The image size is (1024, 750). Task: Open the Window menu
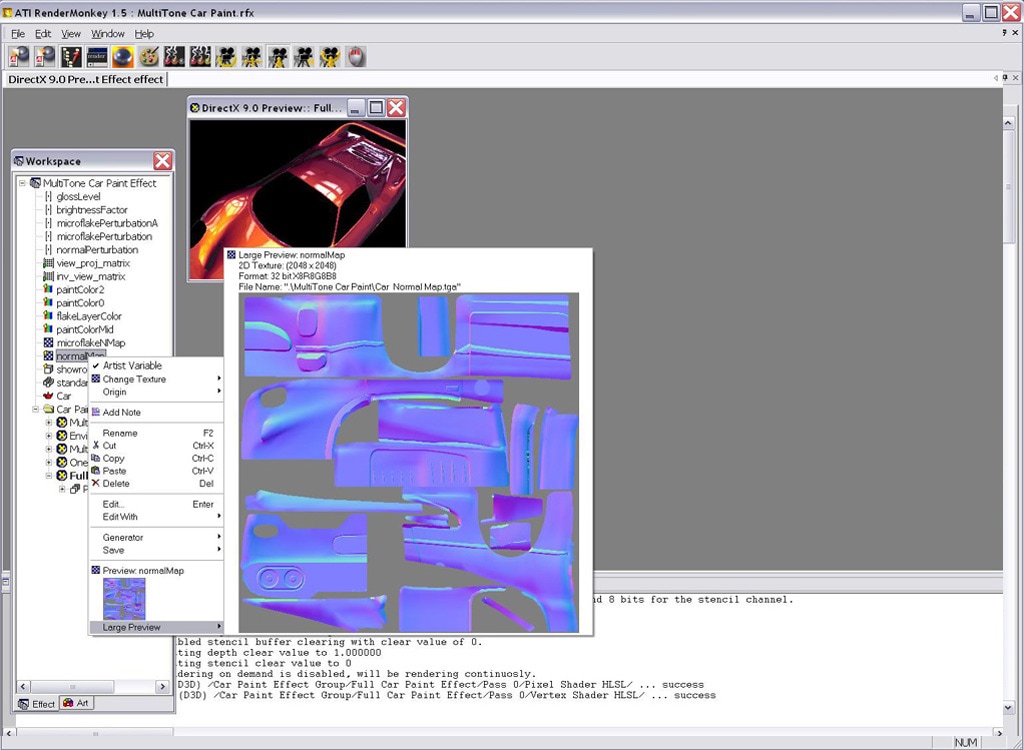coord(108,34)
